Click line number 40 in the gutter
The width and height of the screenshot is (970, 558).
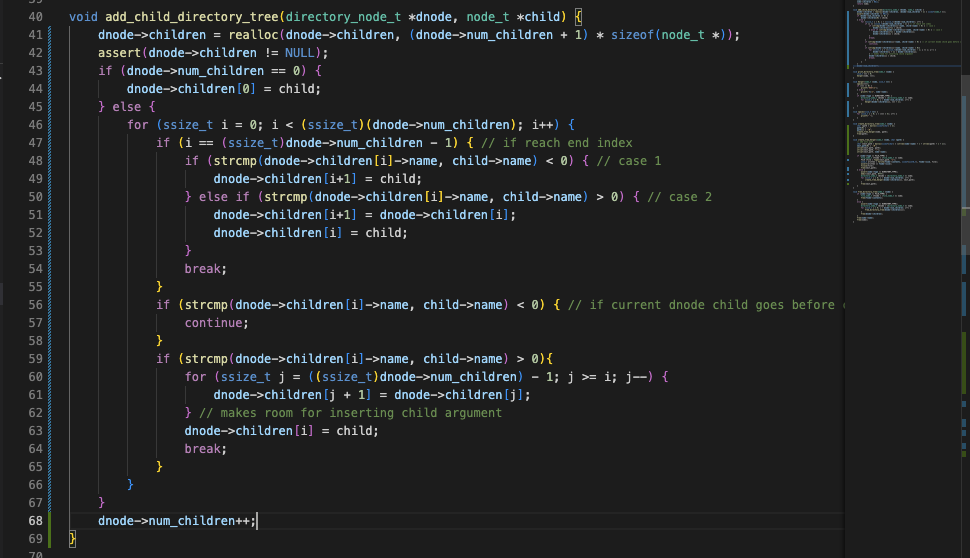point(35,17)
